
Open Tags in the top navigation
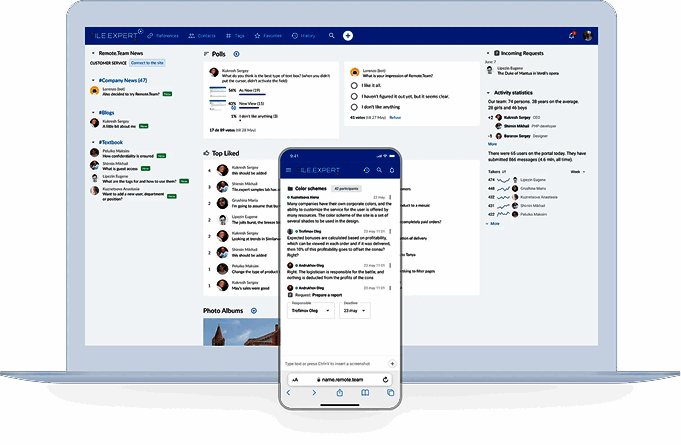tap(235, 36)
